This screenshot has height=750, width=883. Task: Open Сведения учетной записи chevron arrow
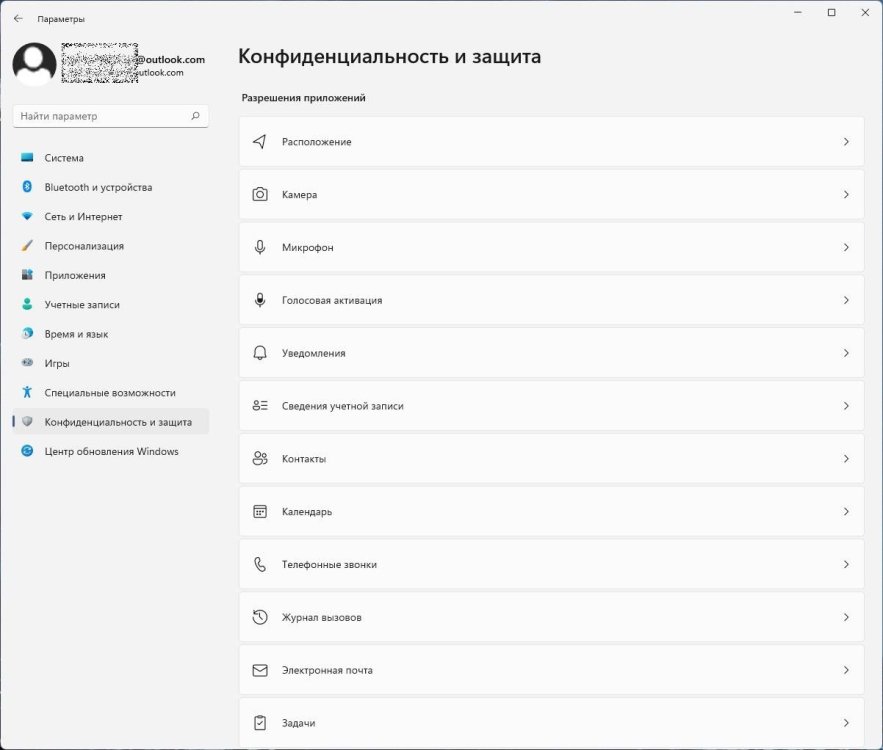coord(846,406)
